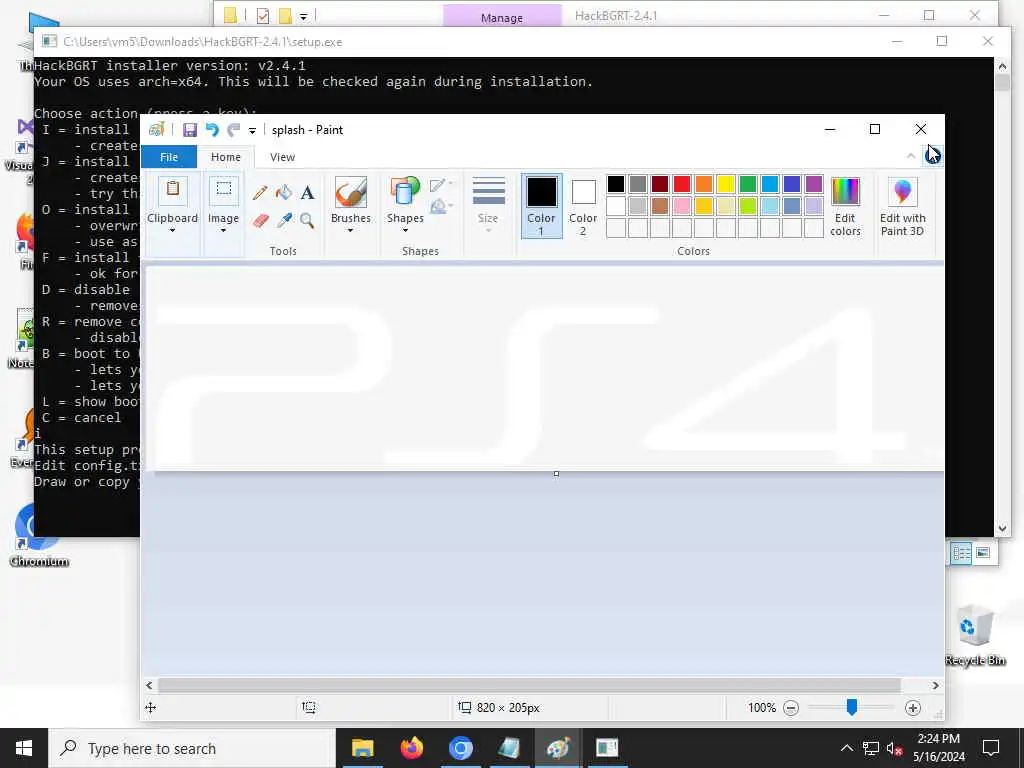Open File Explorer from the taskbar
The image size is (1024, 768).
[362, 748]
